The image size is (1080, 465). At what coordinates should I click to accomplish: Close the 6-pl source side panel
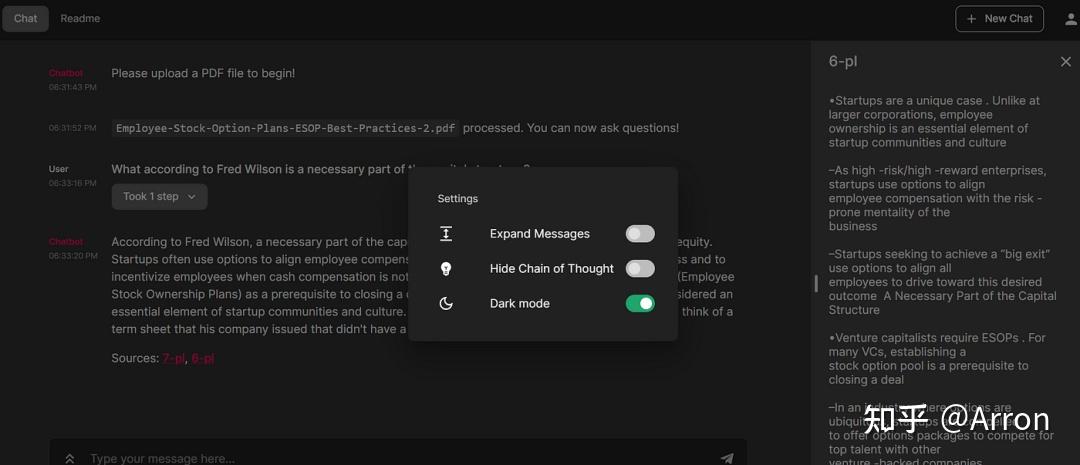(1065, 62)
